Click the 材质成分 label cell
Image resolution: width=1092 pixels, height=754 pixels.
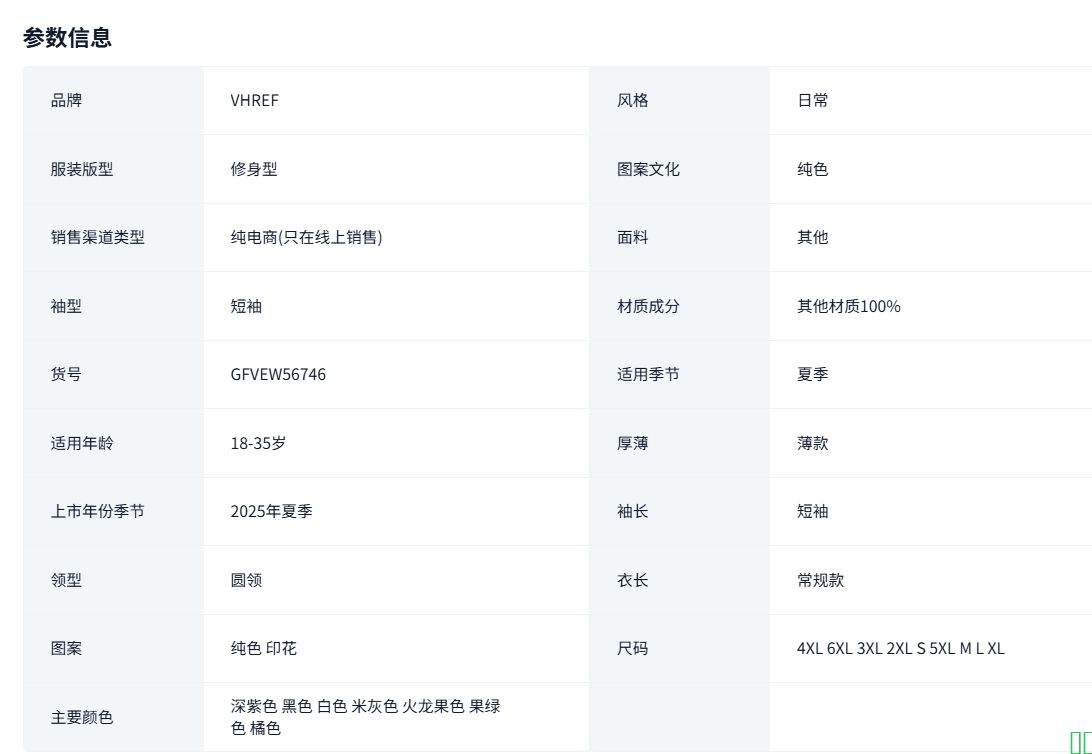648,306
